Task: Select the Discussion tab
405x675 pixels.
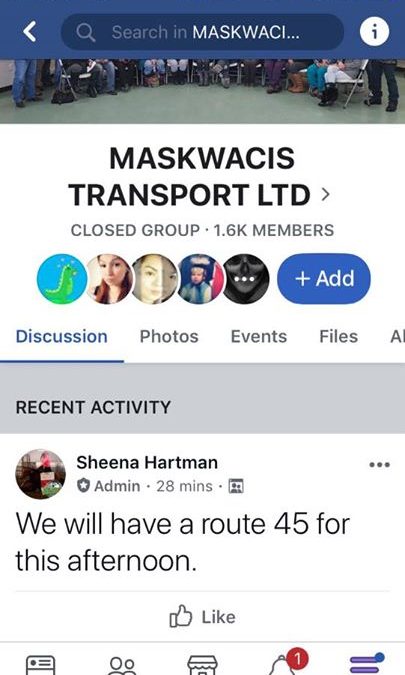Action: 62,336
